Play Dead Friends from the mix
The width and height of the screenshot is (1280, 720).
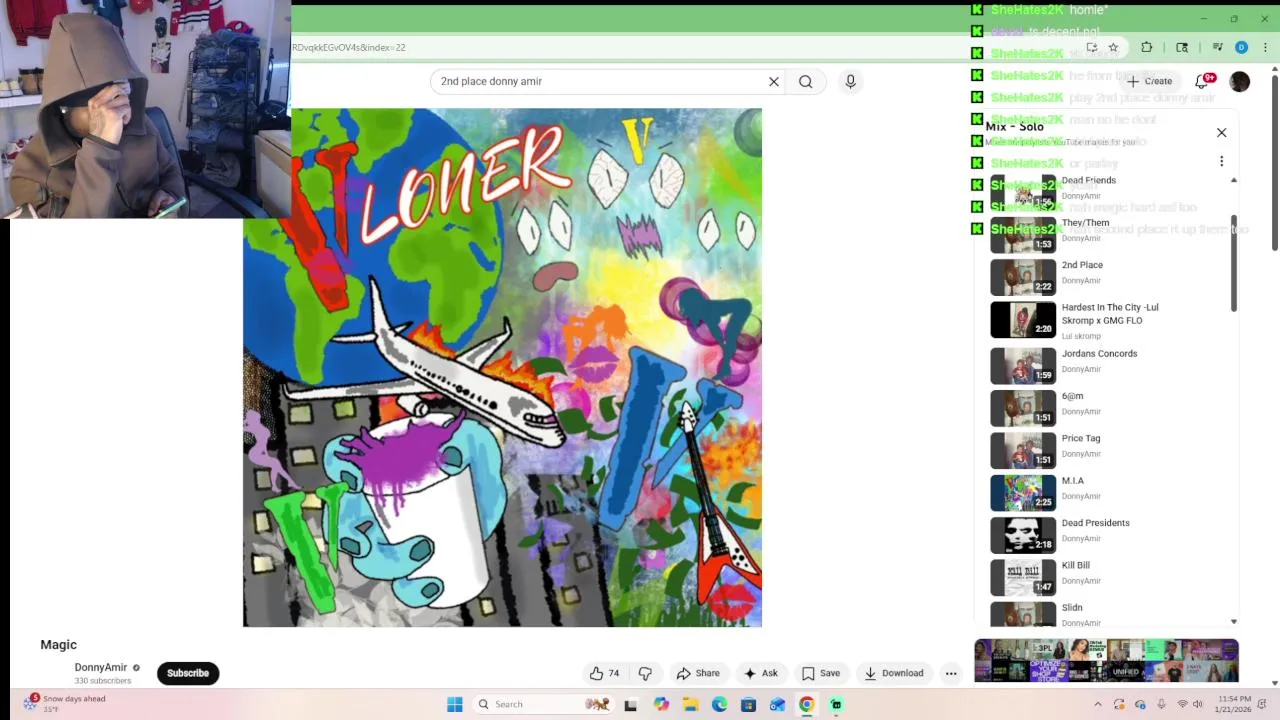tap(1105, 187)
